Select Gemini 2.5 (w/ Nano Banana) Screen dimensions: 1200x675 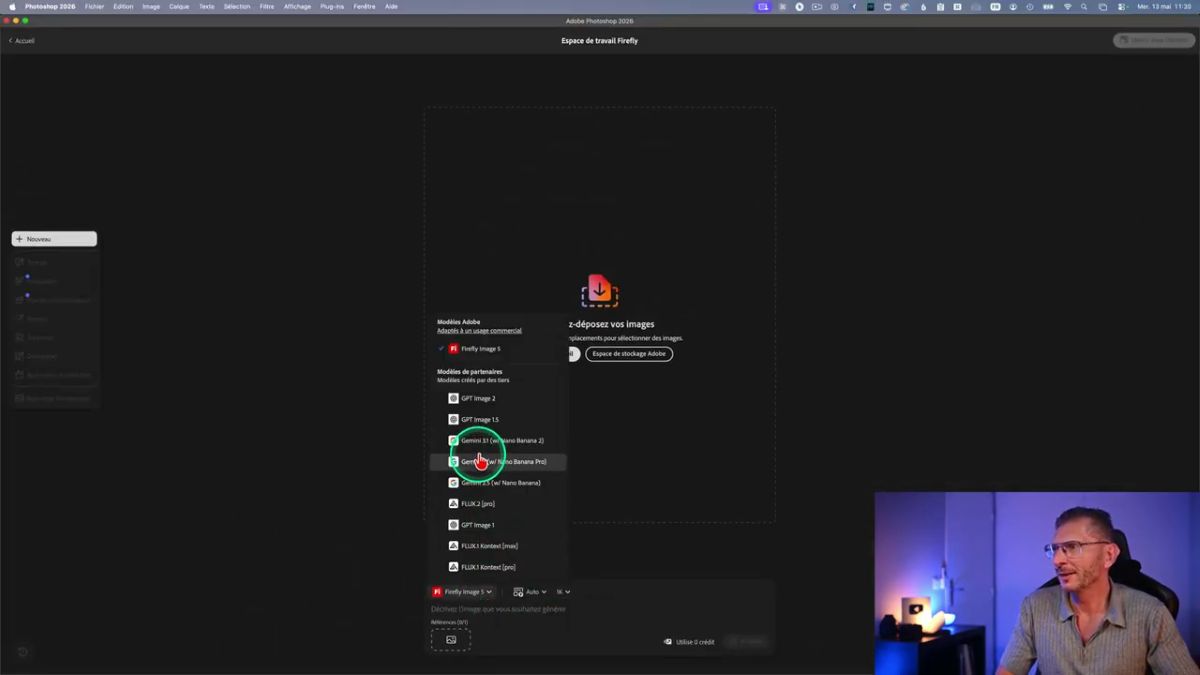pos(498,483)
